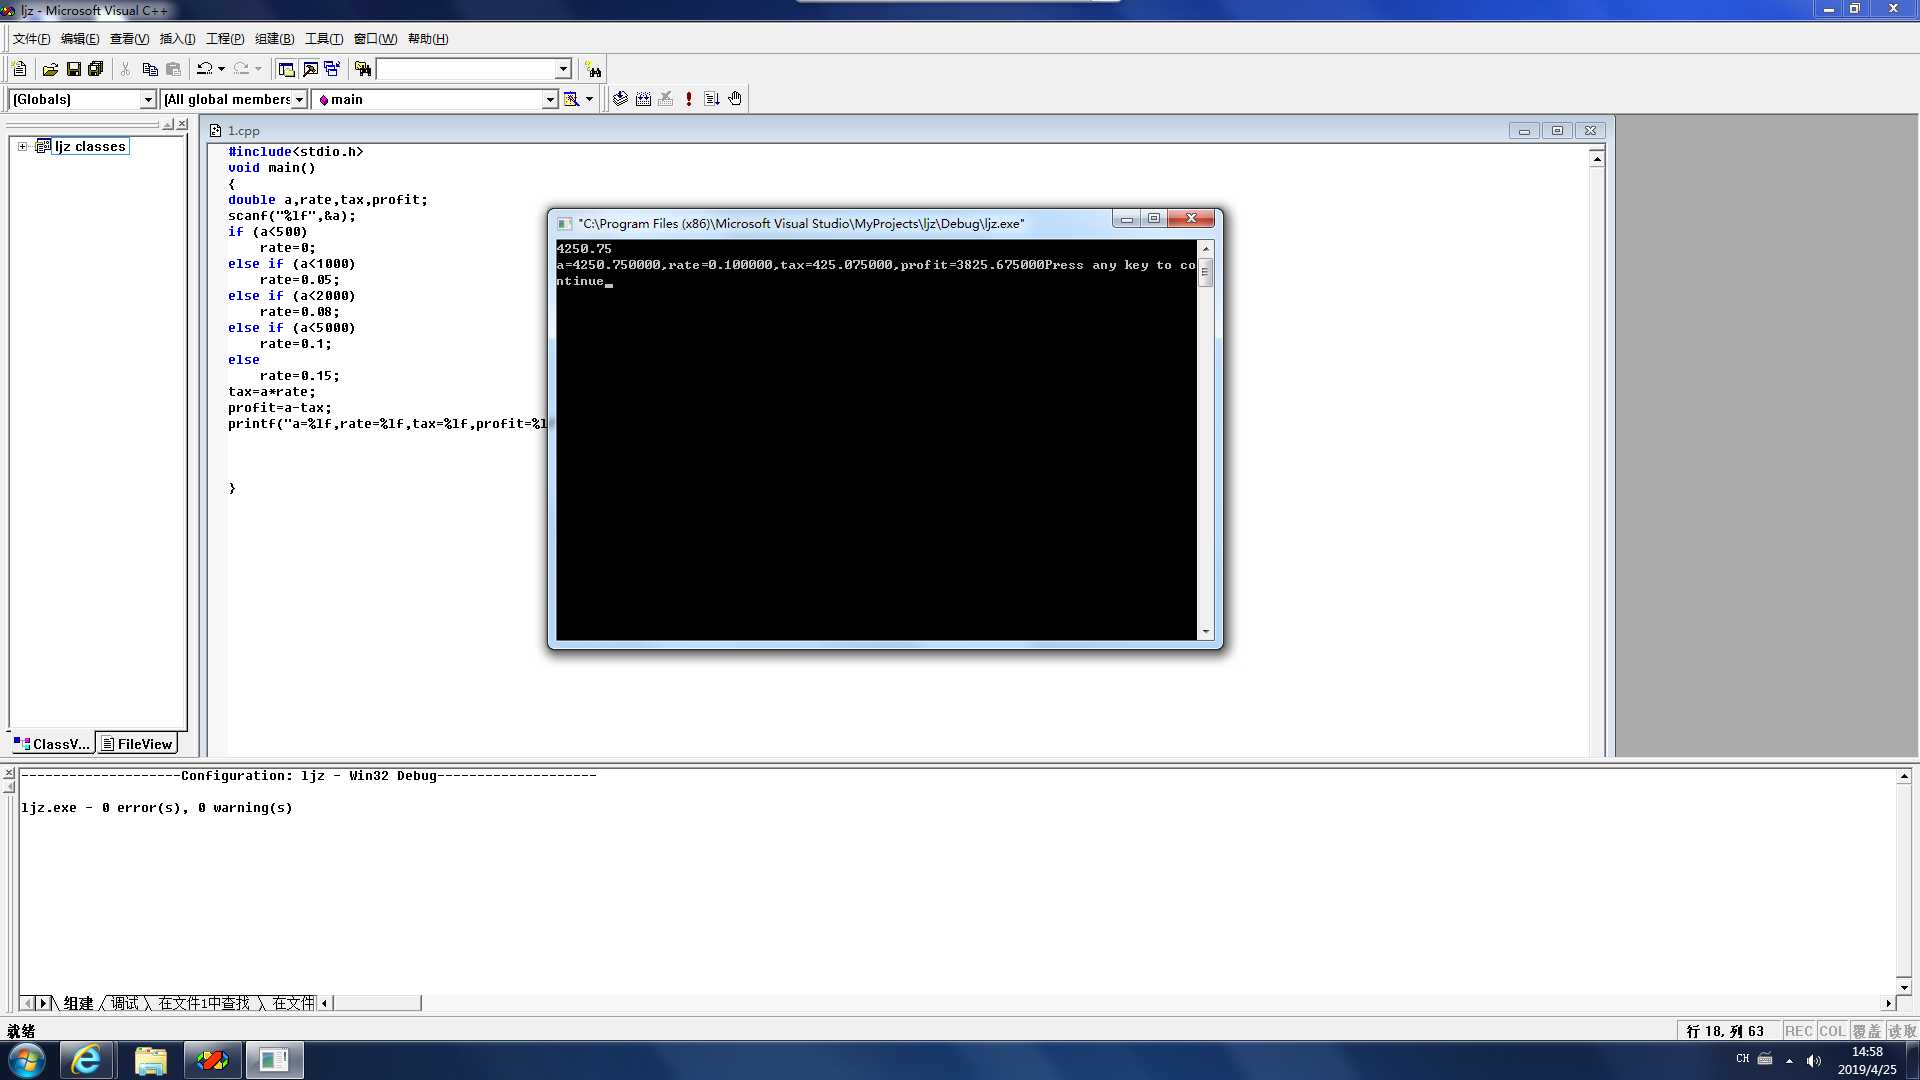The image size is (1920, 1080).
Task: Open the 工程(P) menu
Action: (225, 39)
